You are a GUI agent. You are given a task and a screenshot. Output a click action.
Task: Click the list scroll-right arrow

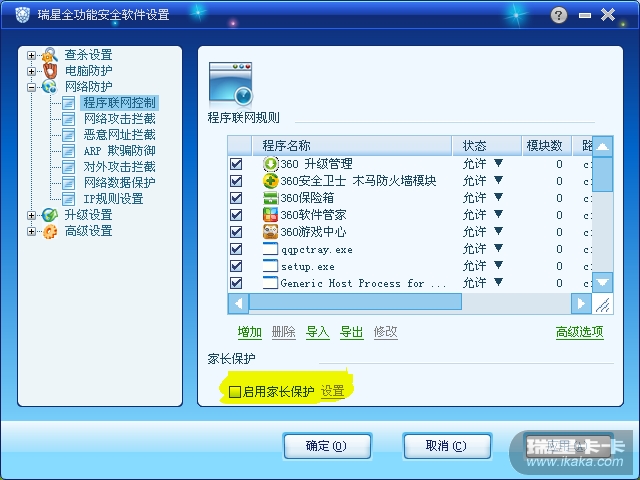(x=581, y=303)
